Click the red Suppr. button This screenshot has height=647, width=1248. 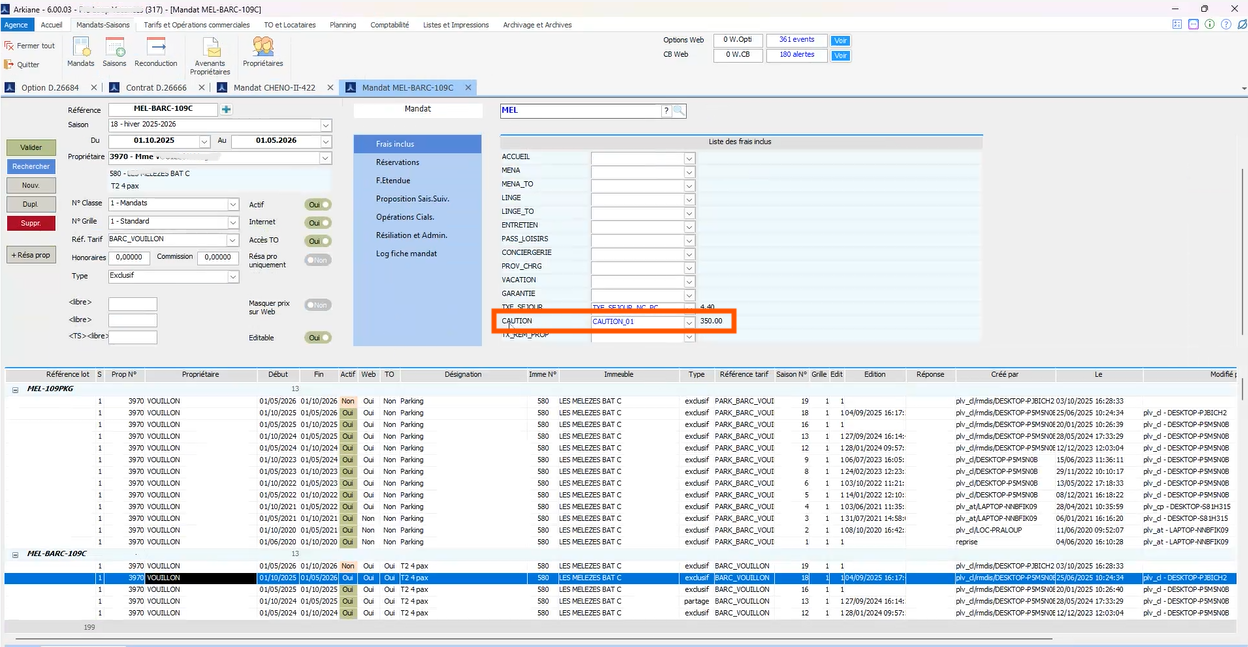point(31,223)
